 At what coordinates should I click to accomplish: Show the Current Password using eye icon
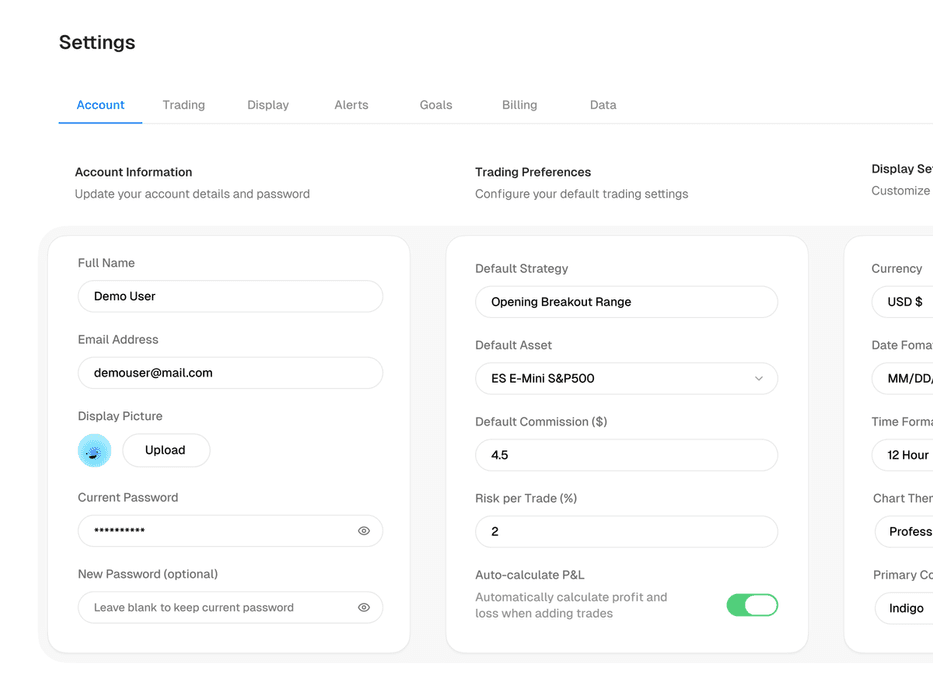coord(364,531)
